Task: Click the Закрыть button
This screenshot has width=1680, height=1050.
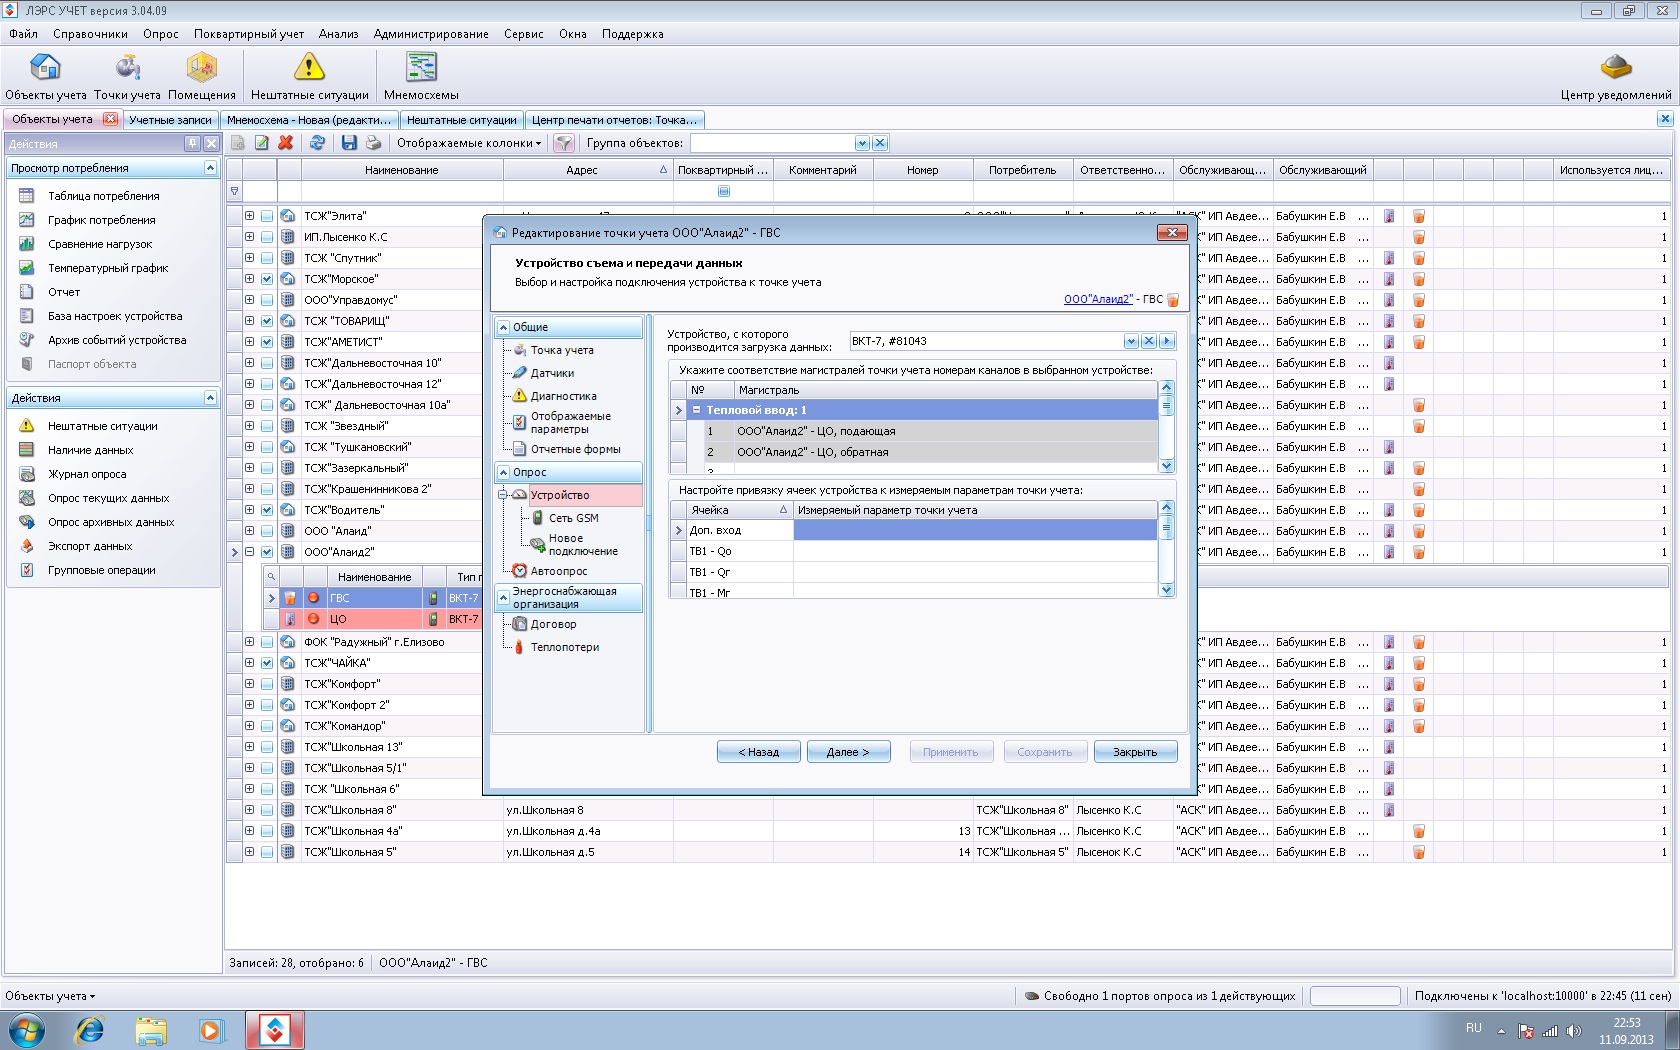Action: [x=1135, y=752]
